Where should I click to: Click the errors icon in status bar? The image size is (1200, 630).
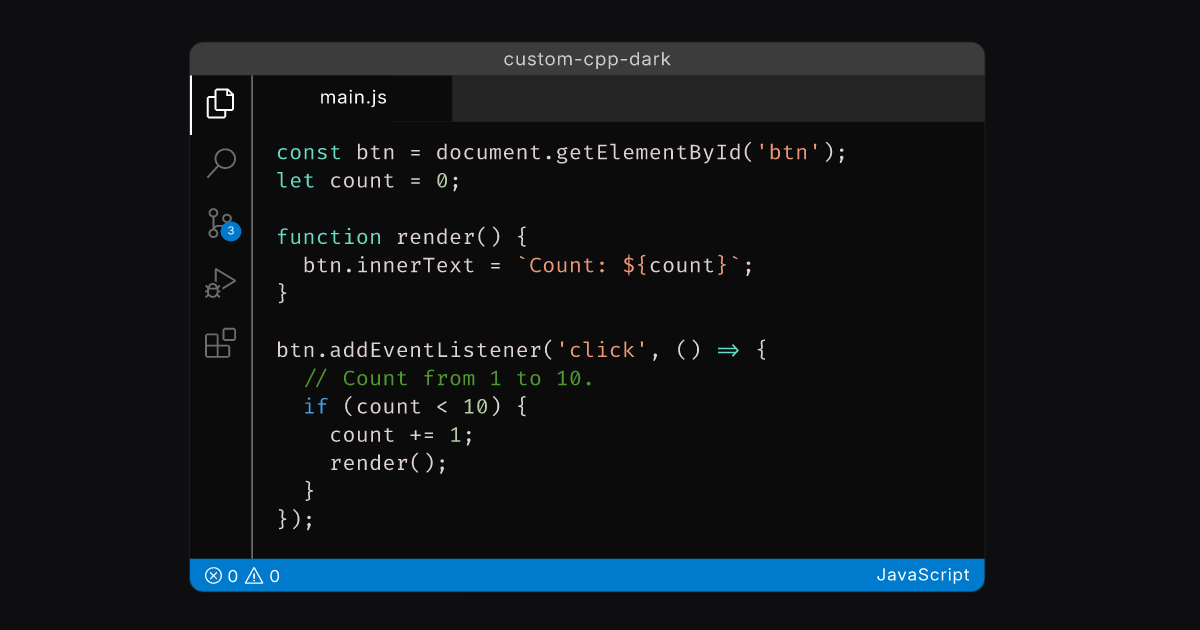(x=213, y=576)
